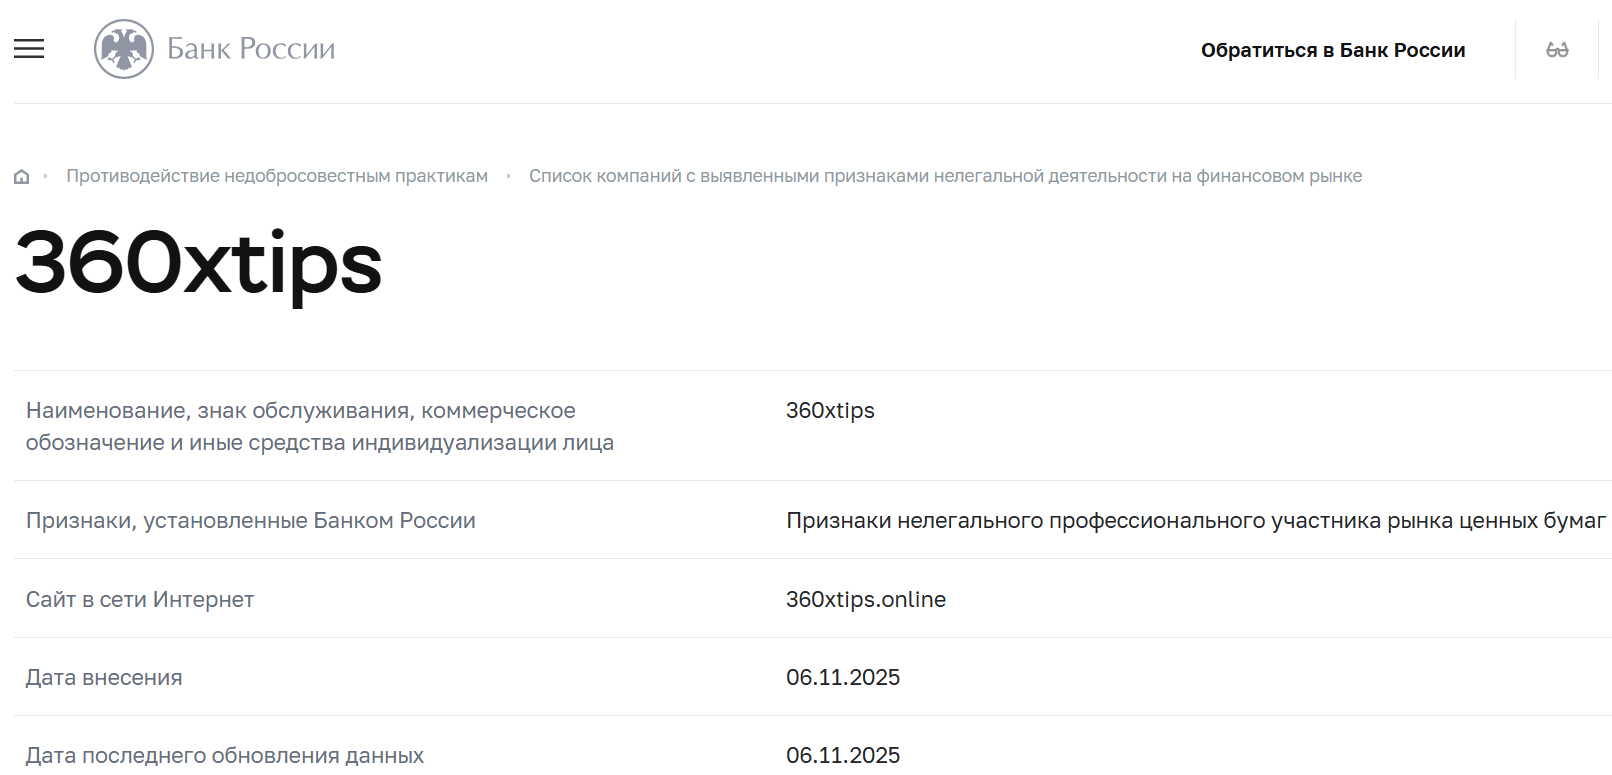Open the hamburger navigation menu

29,49
